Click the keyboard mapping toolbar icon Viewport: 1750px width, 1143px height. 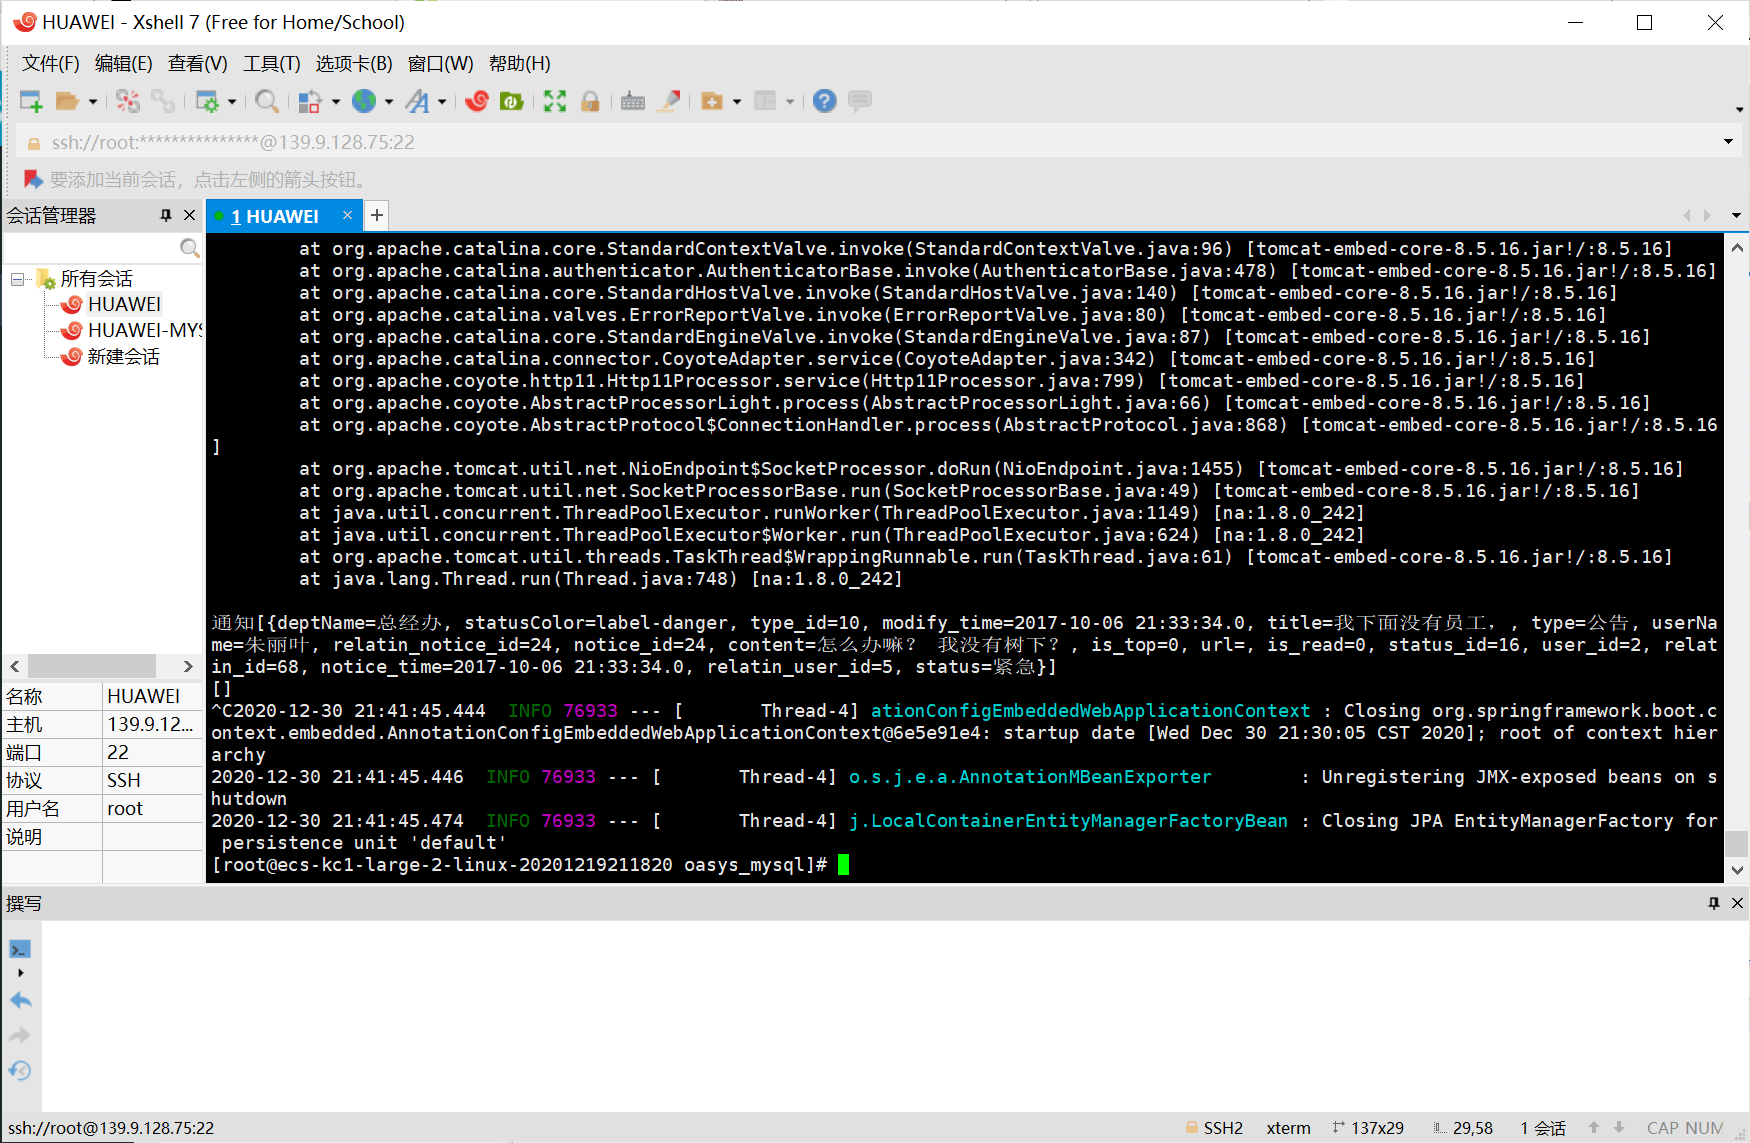633,101
